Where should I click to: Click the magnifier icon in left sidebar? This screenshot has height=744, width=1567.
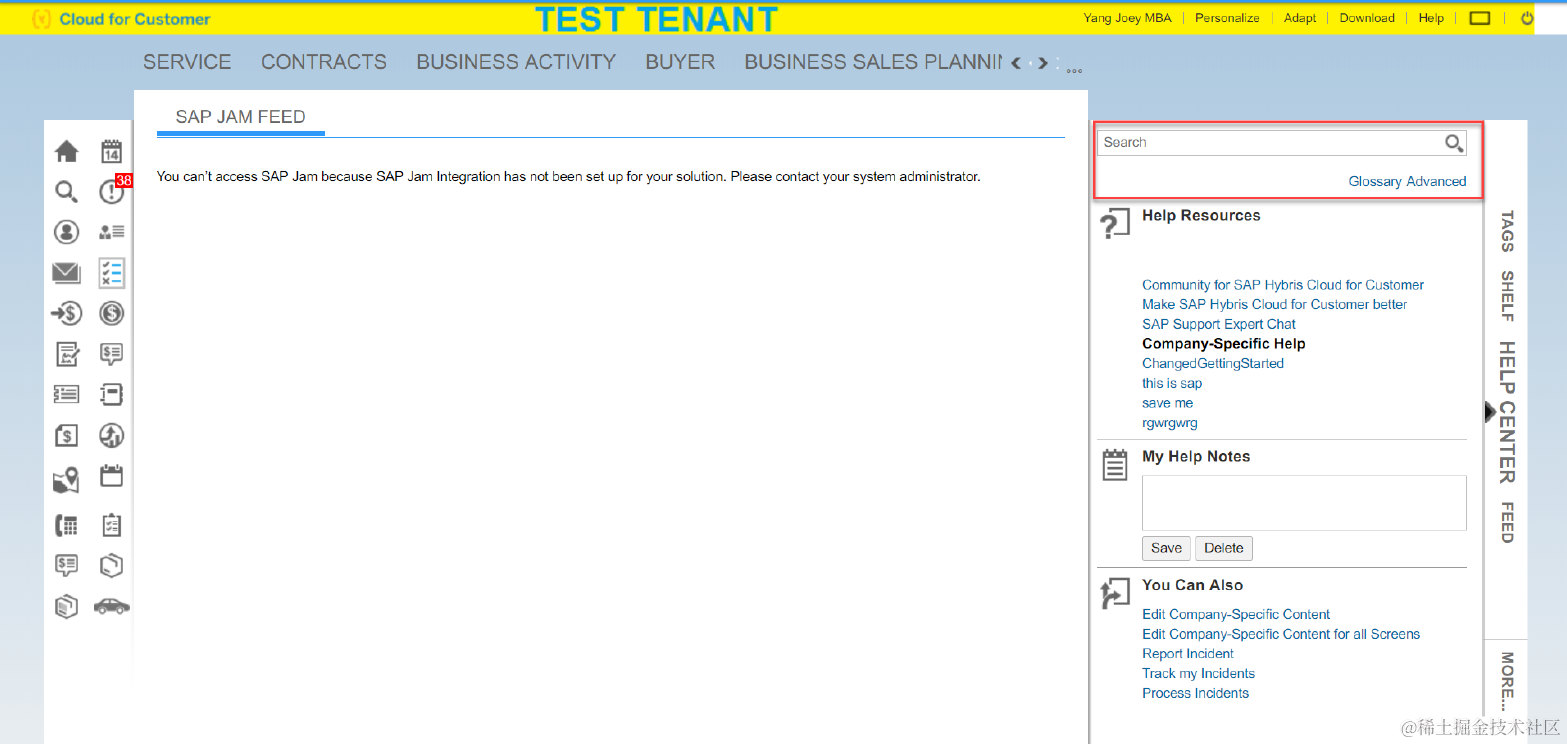[66, 192]
